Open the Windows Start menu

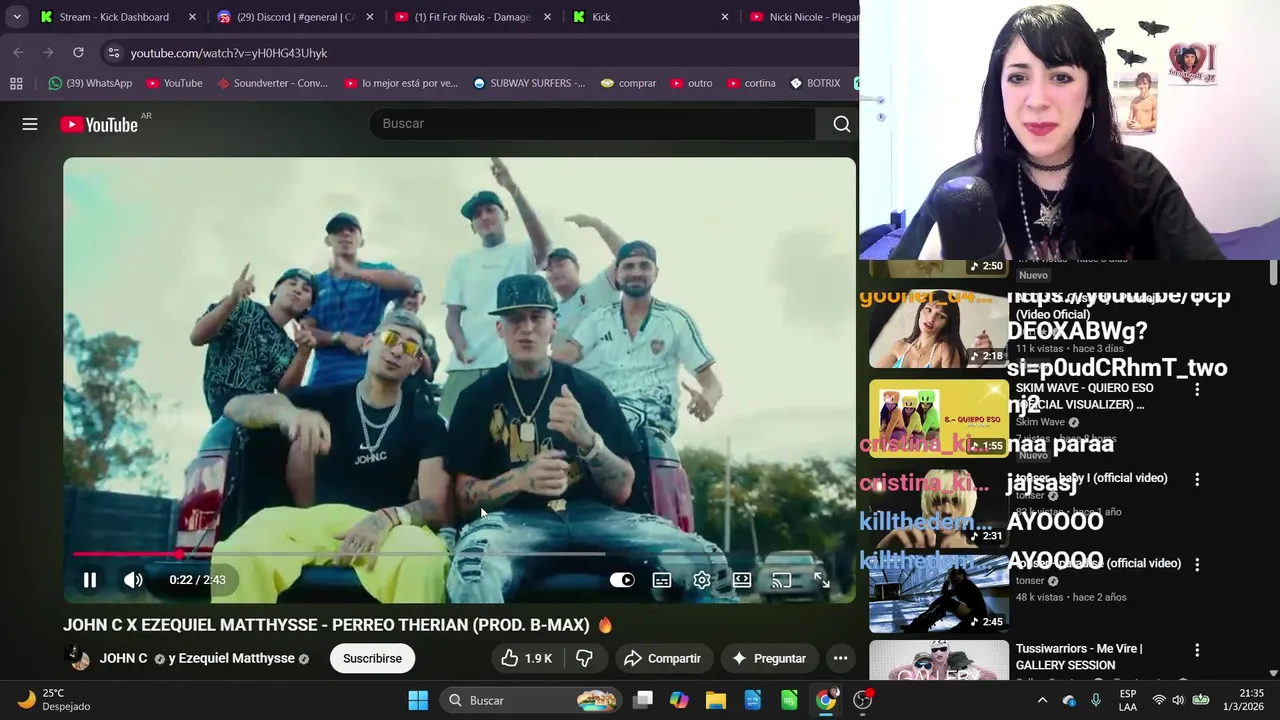pyautogui.click(x=418, y=700)
